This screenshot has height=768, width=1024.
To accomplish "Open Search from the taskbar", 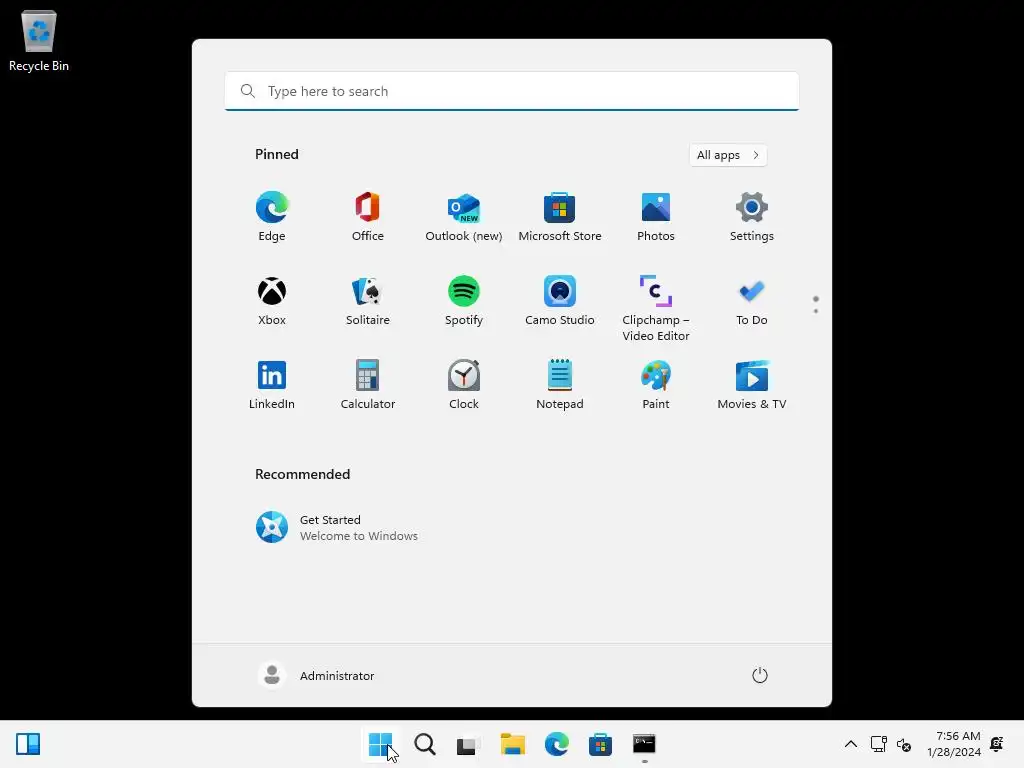I will click(424, 744).
